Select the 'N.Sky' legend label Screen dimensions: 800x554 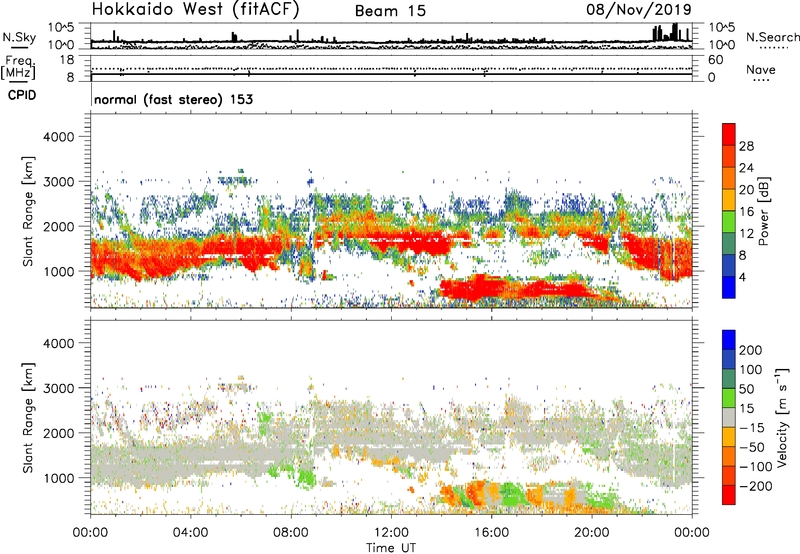point(19,37)
